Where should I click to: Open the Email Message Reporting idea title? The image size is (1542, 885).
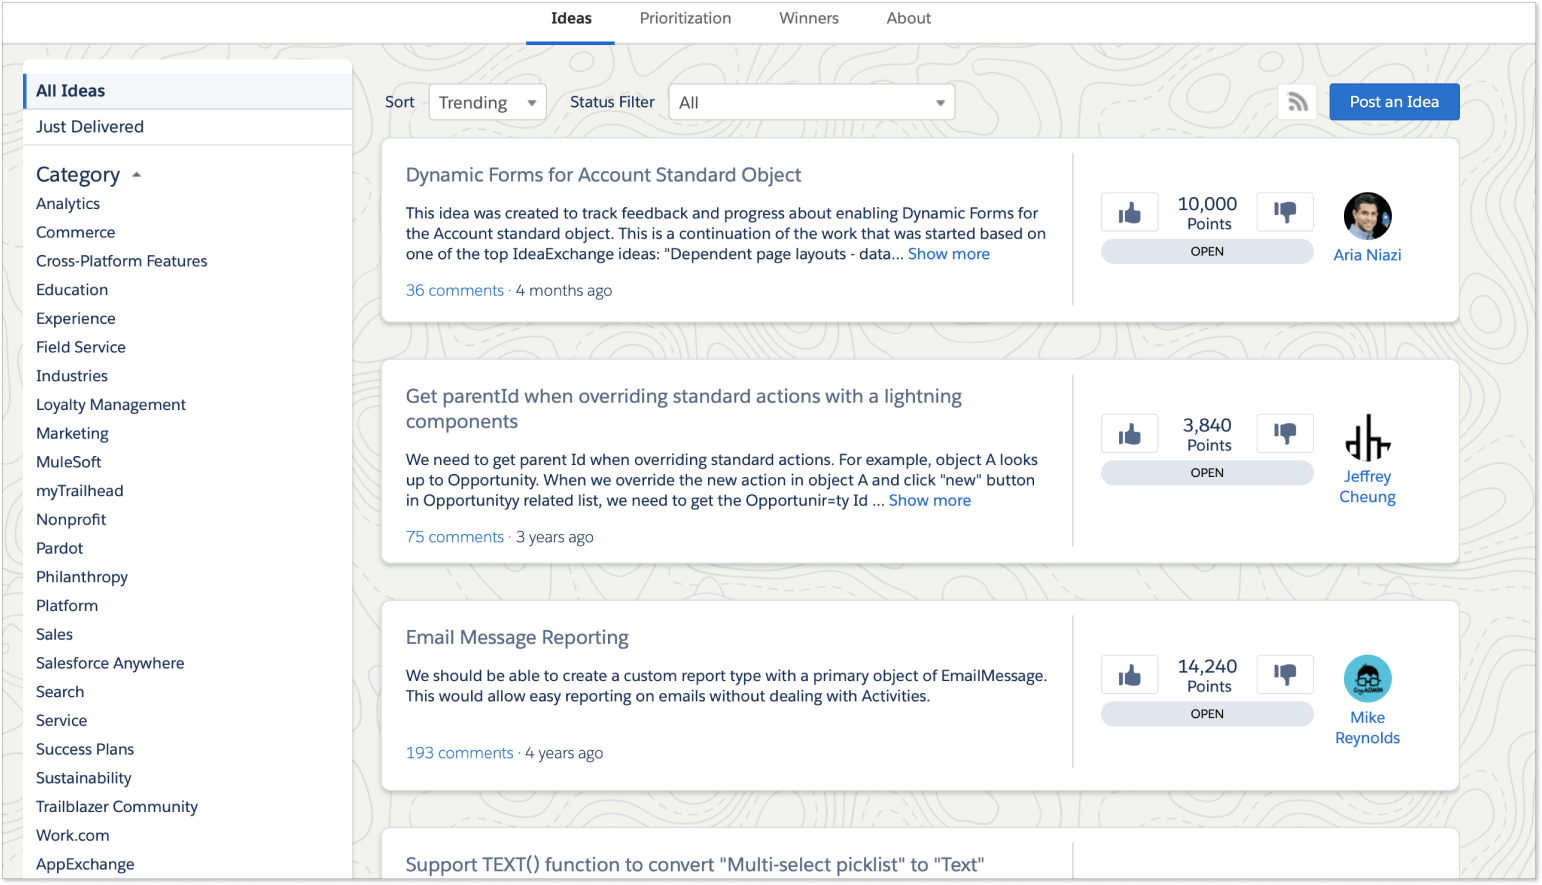[x=517, y=637]
